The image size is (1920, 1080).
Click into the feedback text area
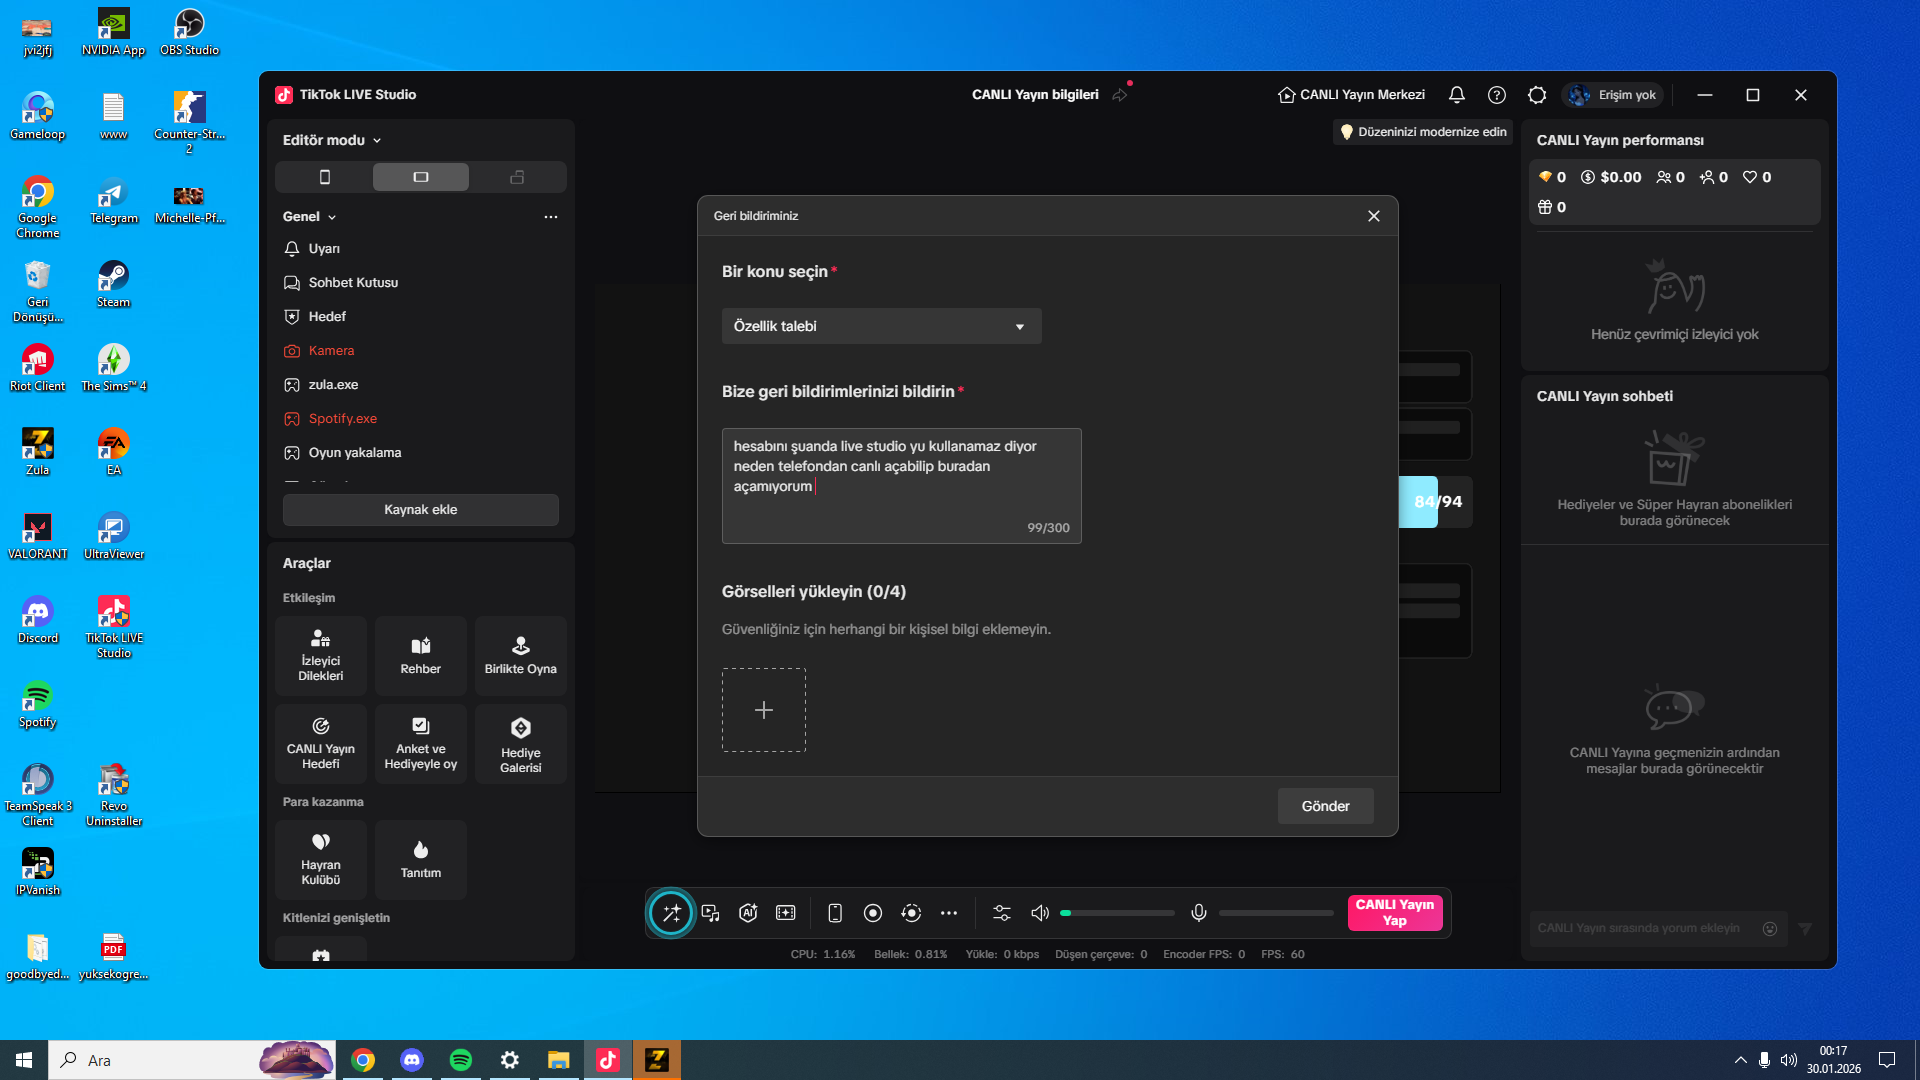coord(901,486)
